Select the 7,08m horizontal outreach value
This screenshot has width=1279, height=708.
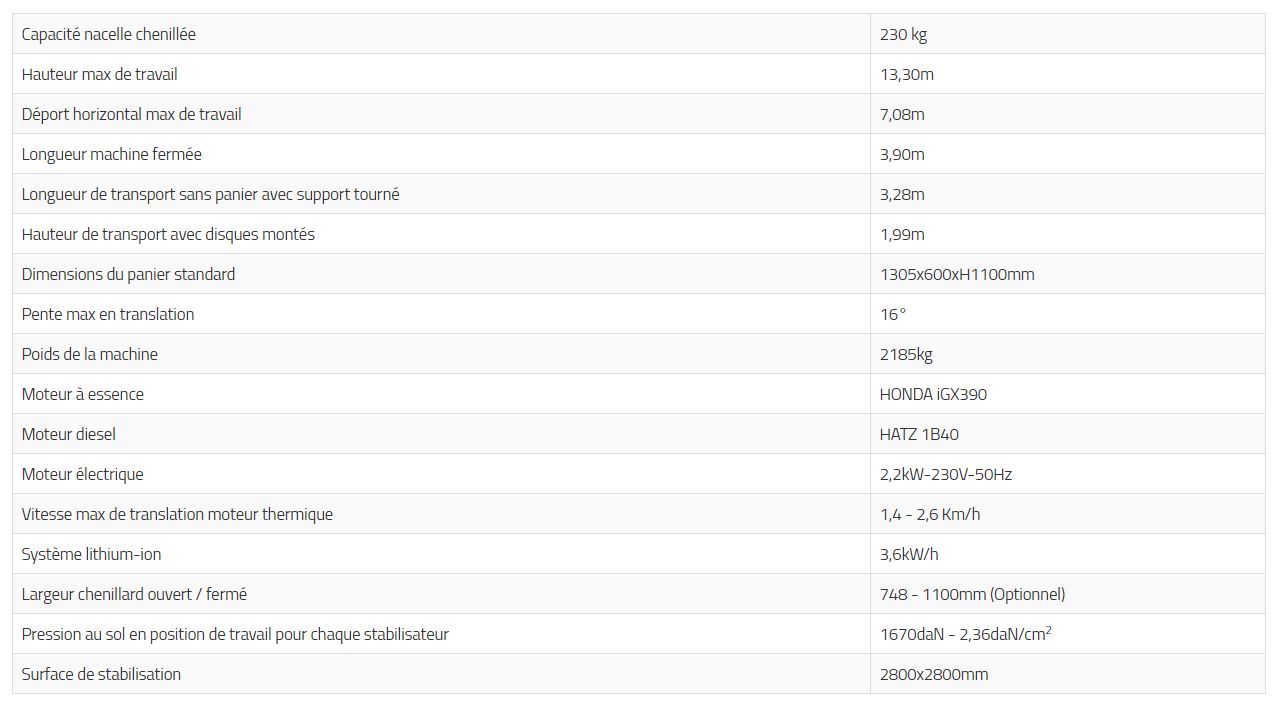902,114
